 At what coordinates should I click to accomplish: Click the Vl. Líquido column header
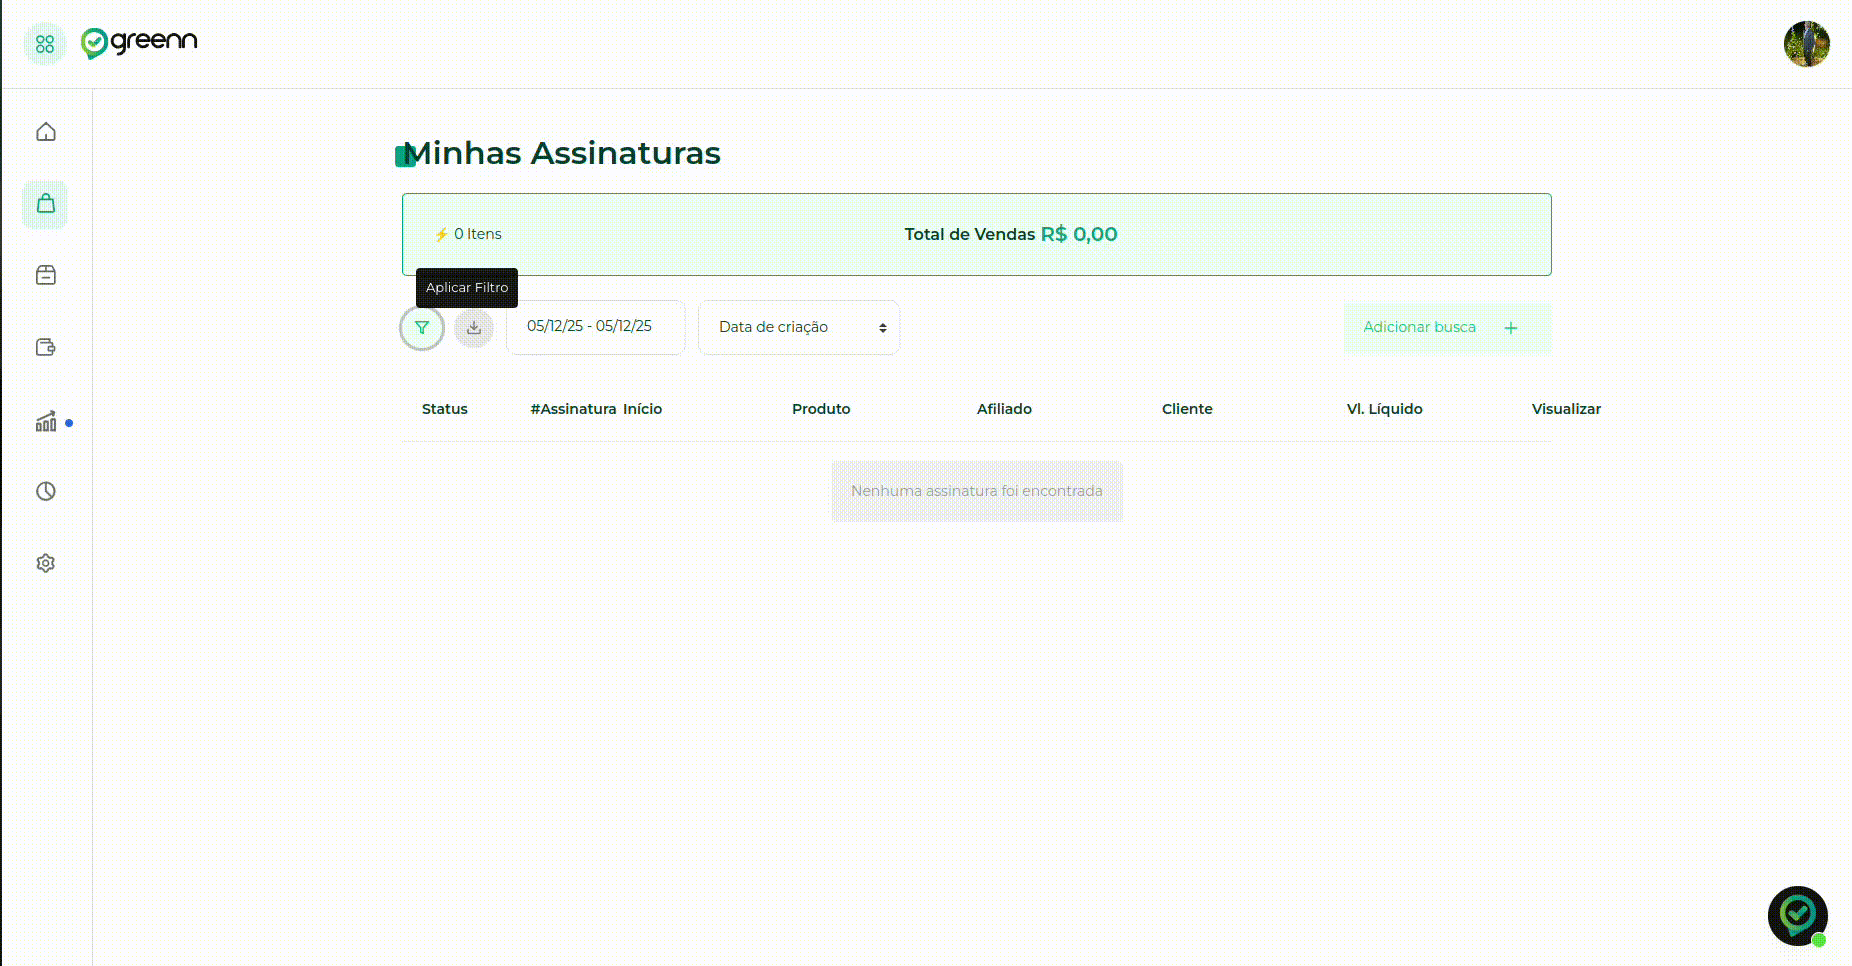(x=1385, y=409)
